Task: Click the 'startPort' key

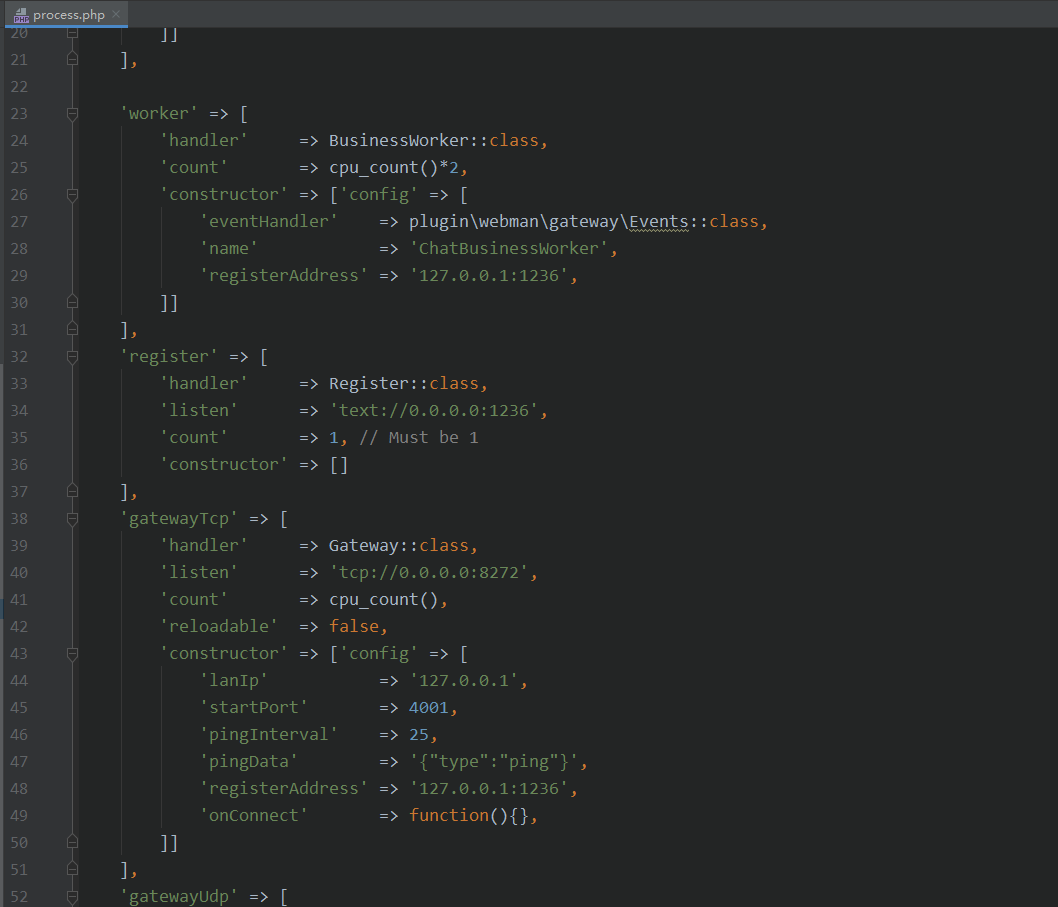Action: click(254, 707)
